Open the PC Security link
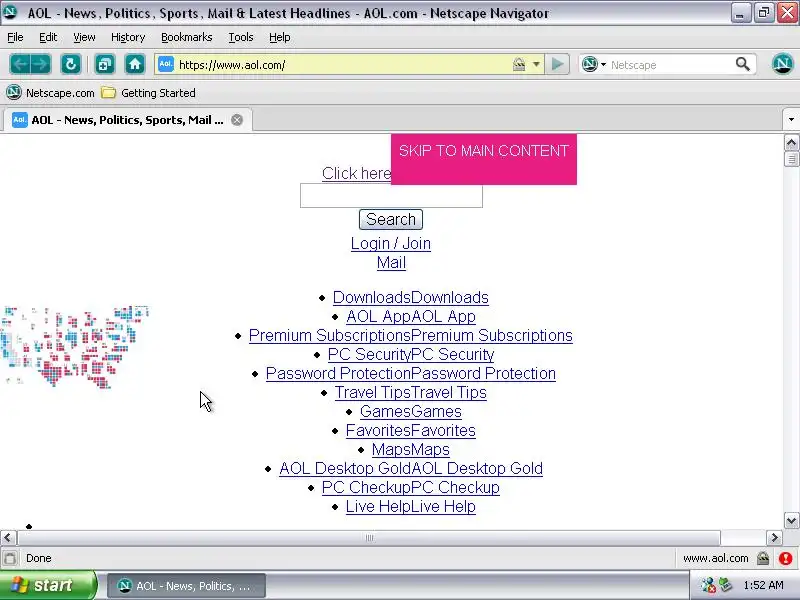 tap(411, 354)
